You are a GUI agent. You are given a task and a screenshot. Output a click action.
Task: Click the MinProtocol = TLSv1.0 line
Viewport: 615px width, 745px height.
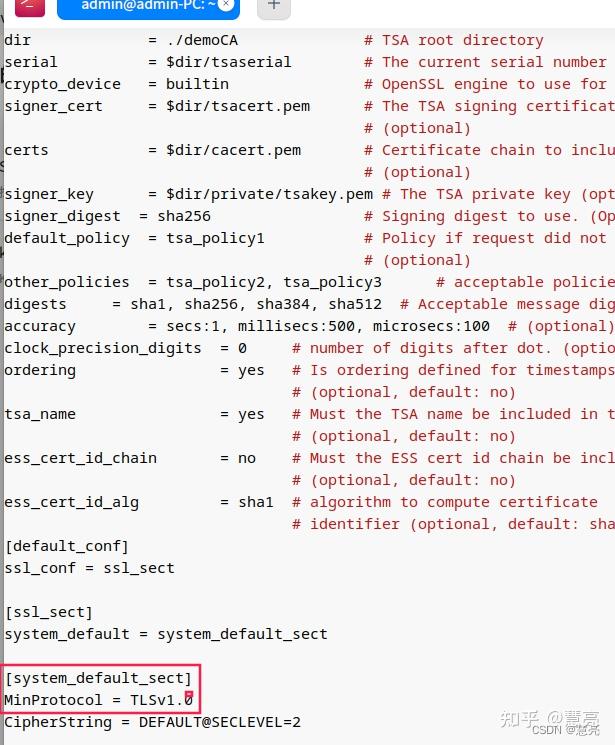[99, 700]
